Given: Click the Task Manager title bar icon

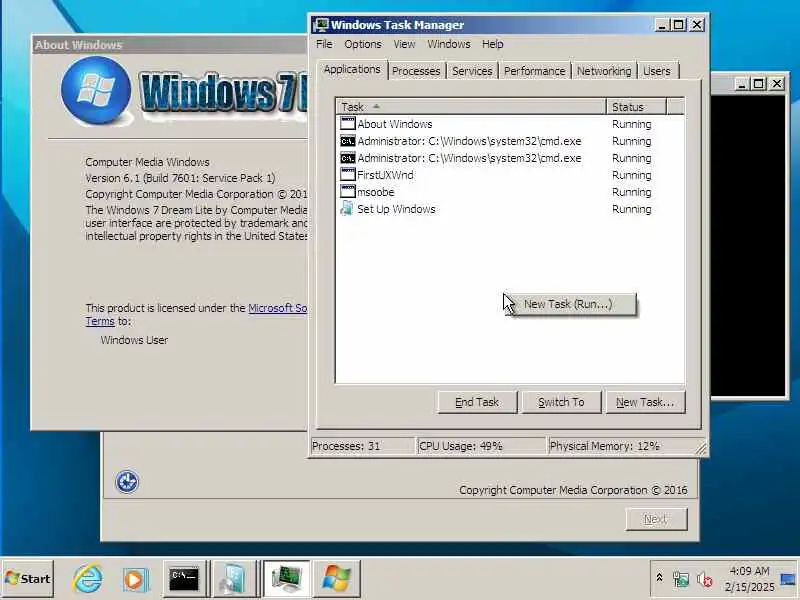Looking at the screenshot, I should click(x=321, y=24).
